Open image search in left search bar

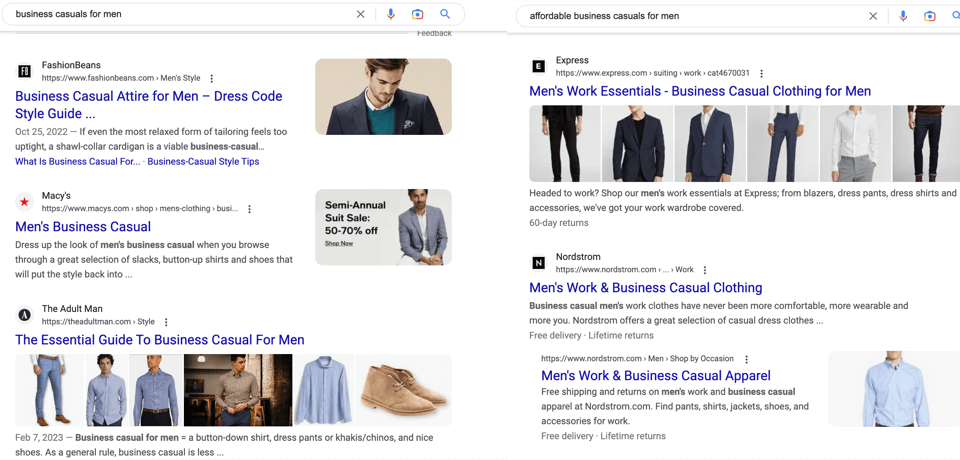[x=418, y=15]
